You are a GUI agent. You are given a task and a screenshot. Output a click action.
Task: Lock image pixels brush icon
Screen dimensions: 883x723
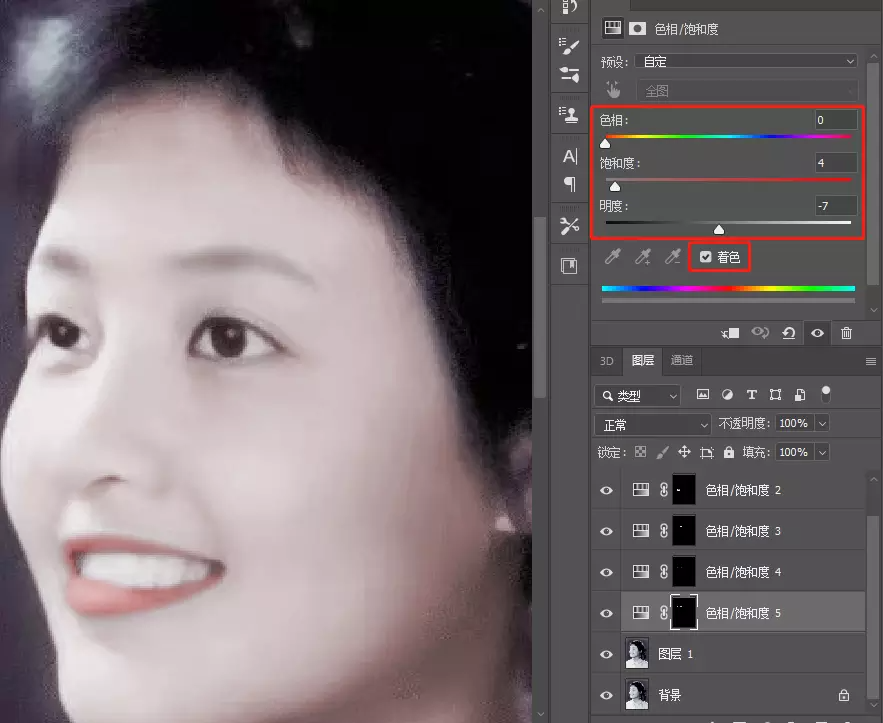663,452
